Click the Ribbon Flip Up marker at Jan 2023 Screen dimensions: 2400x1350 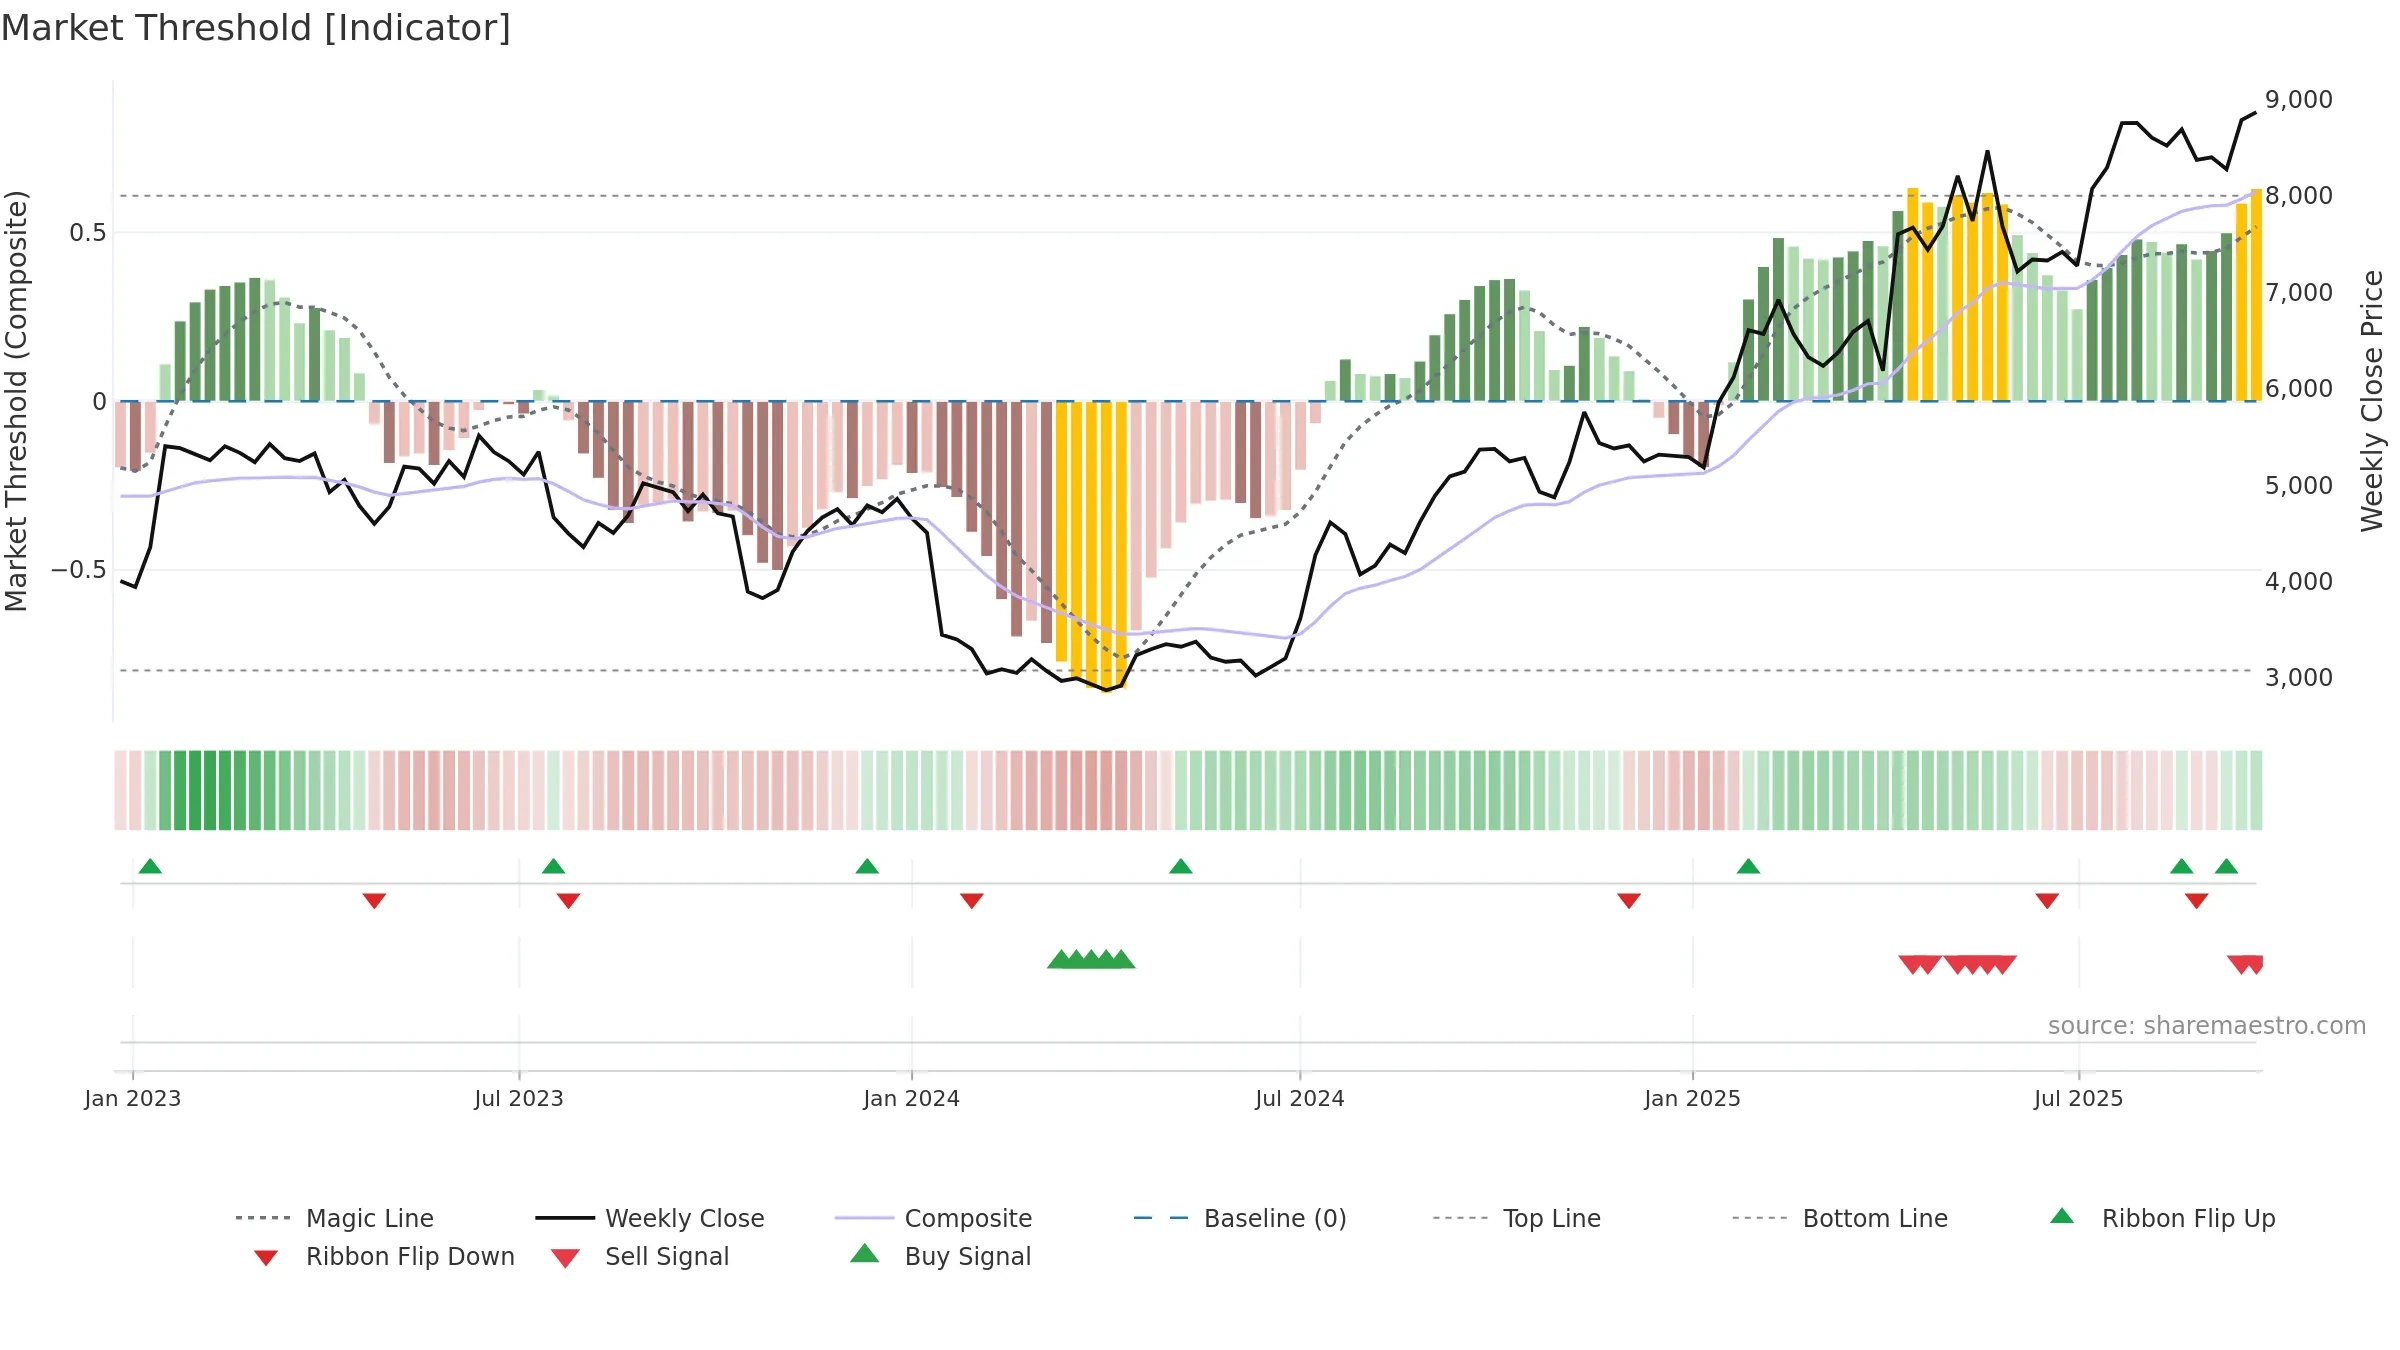(150, 866)
